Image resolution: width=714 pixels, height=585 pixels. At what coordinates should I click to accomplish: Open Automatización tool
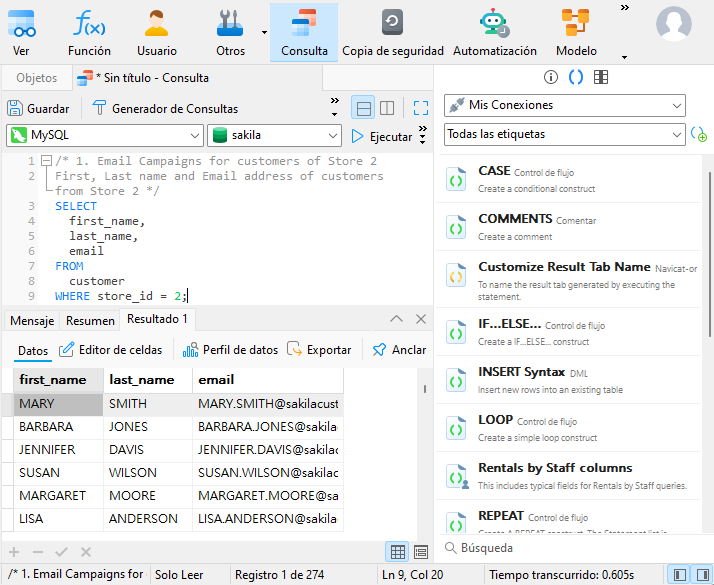click(495, 33)
